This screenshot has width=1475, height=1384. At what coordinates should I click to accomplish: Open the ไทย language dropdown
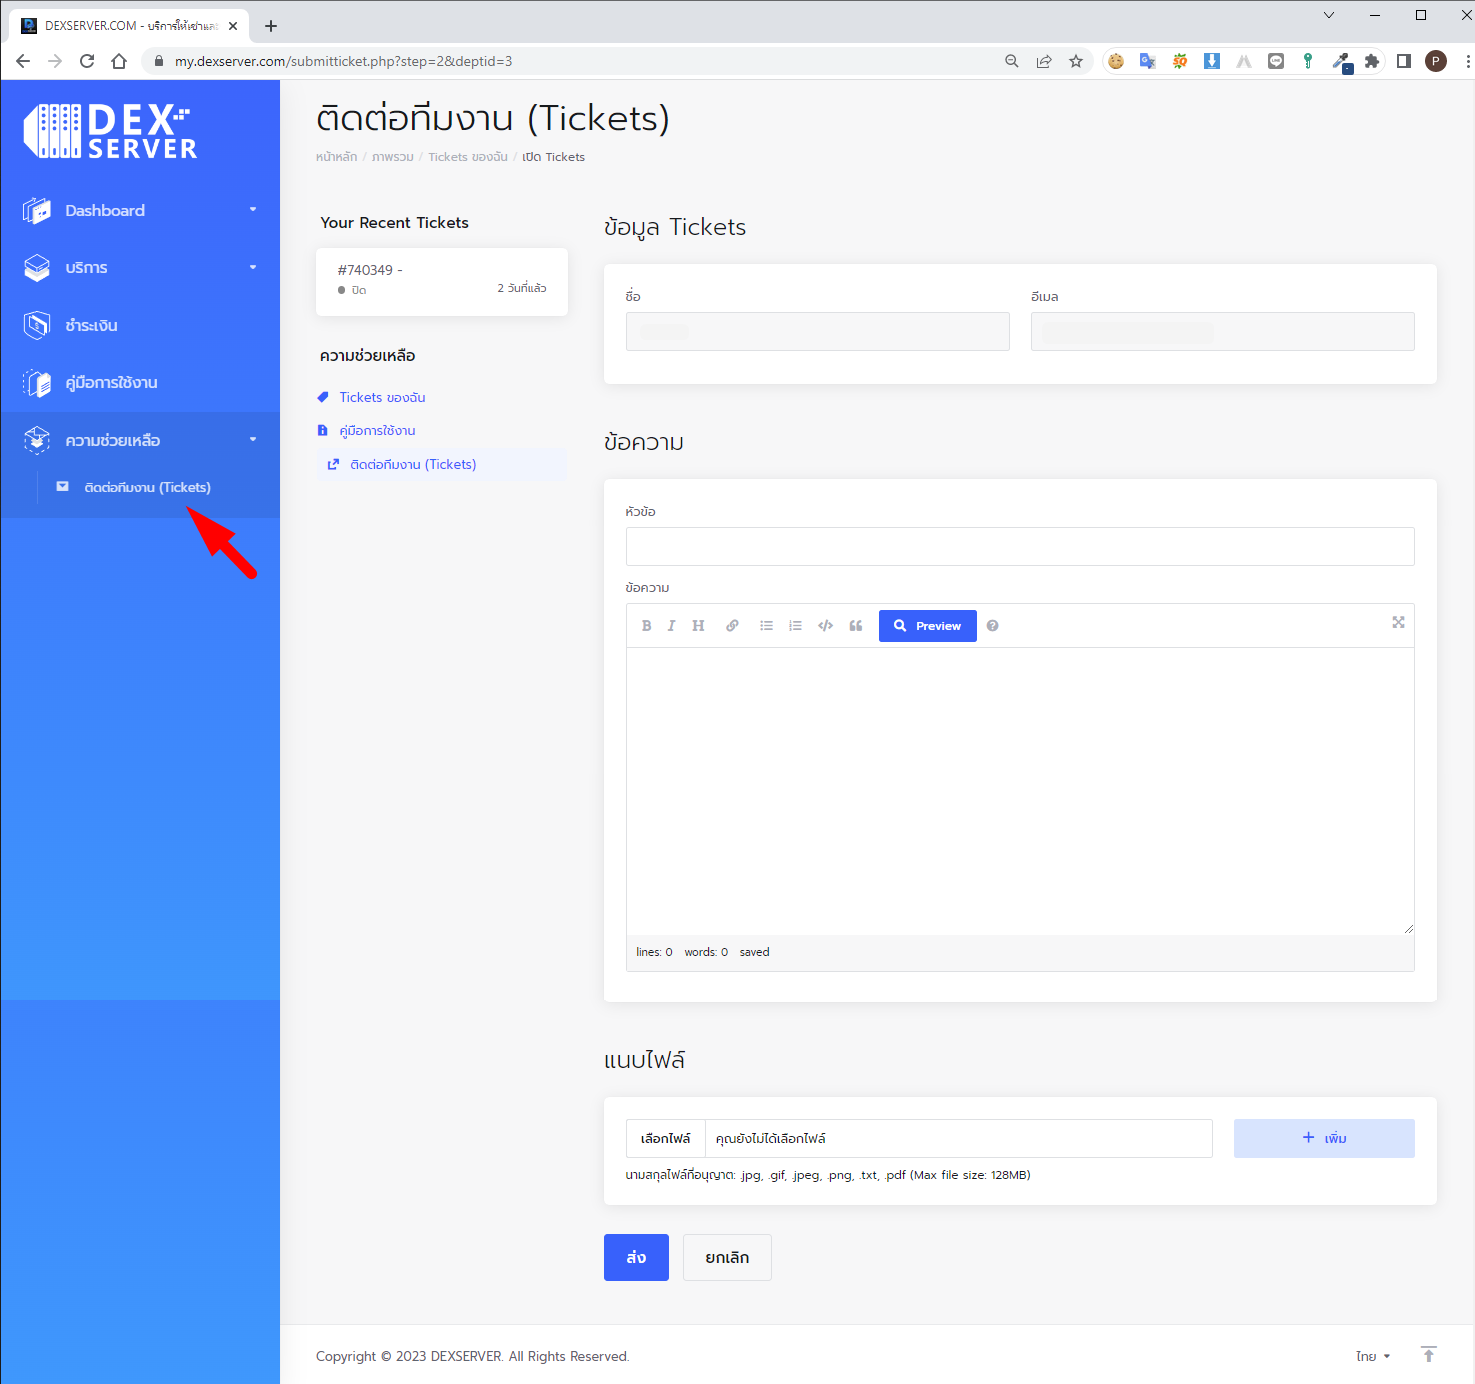pyautogui.click(x=1372, y=1356)
